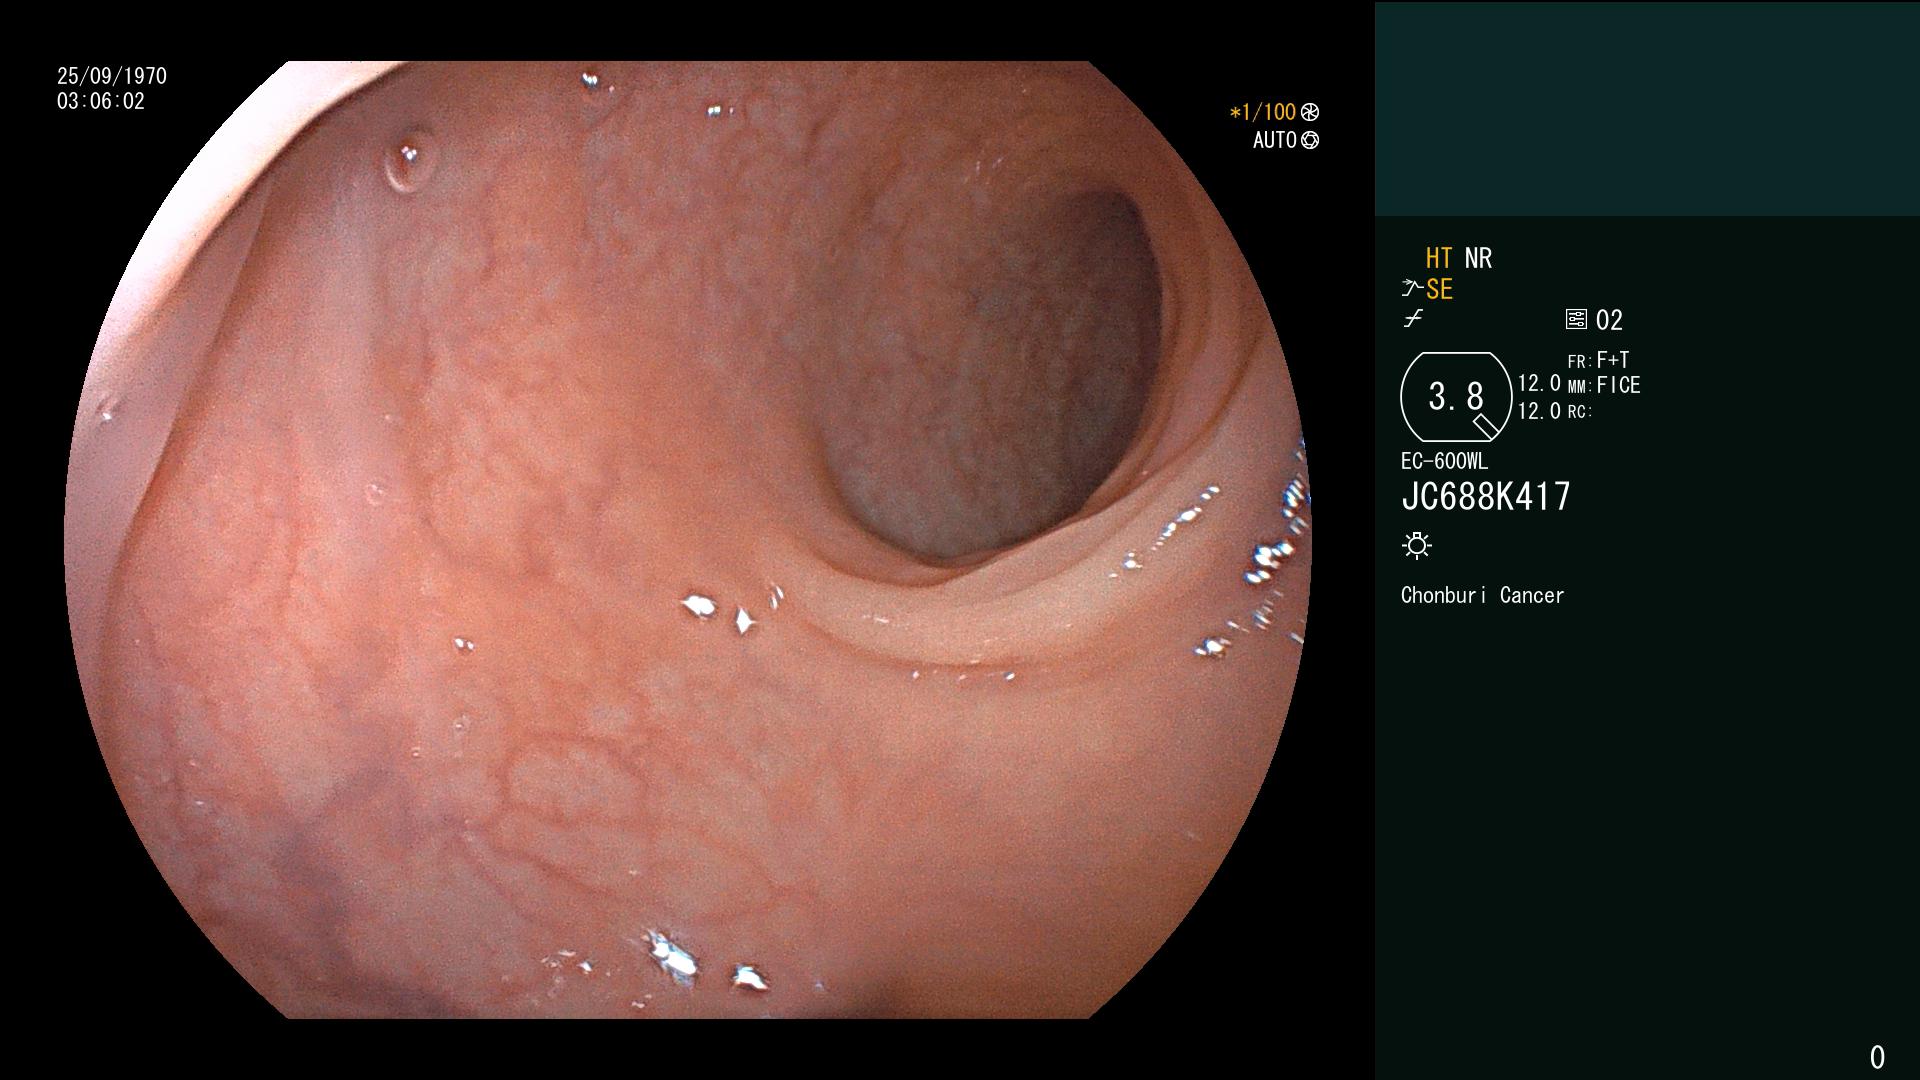Click the image settings icon beside 02
Screen dimensions: 1920x1080
(1576, 319)
